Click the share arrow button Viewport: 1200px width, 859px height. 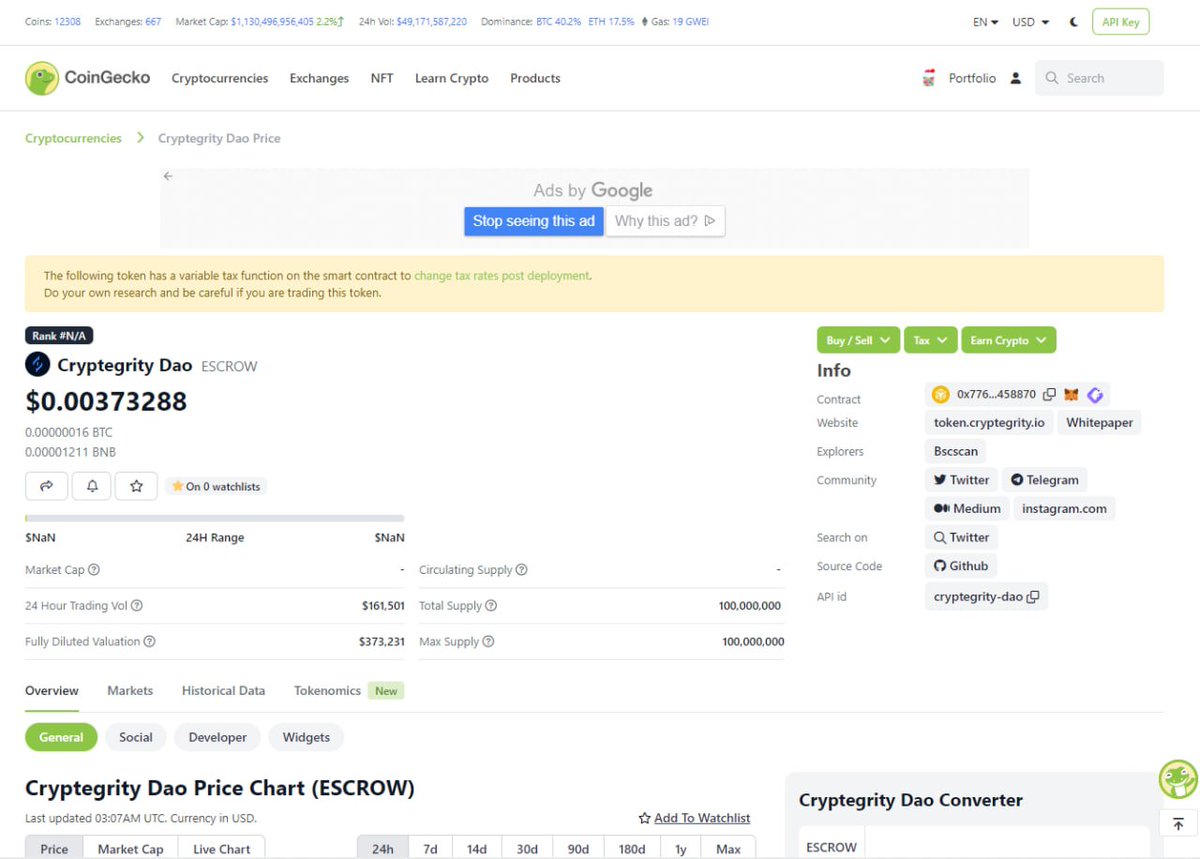tap(46, 486)
